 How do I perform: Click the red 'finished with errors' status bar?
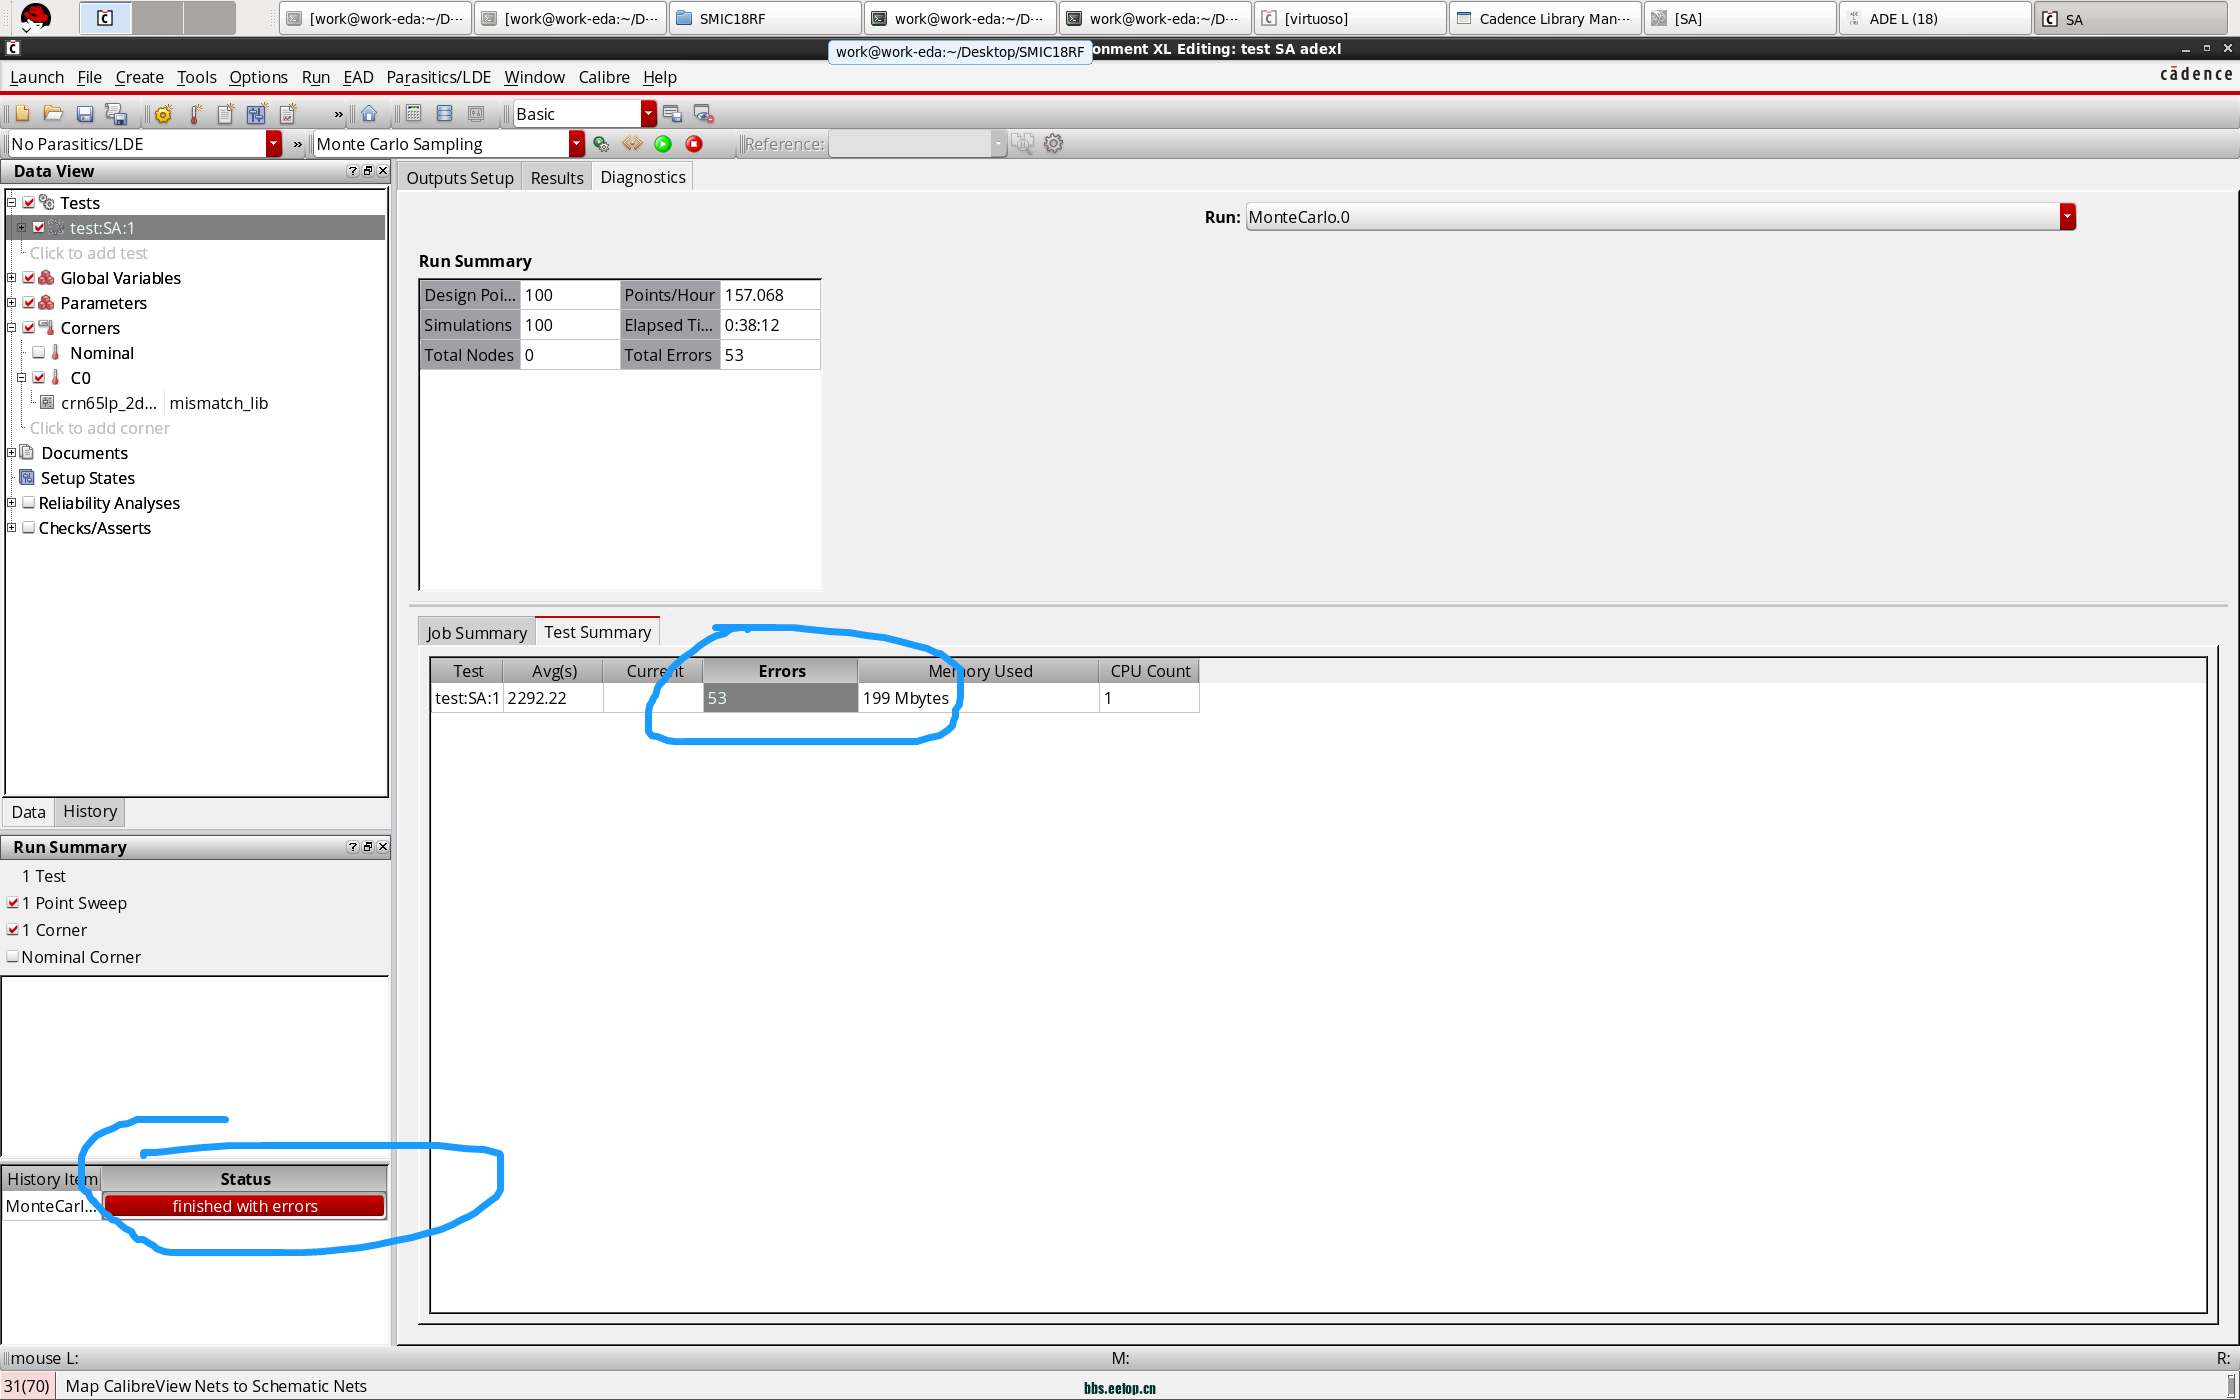[x=245, y=1206]
